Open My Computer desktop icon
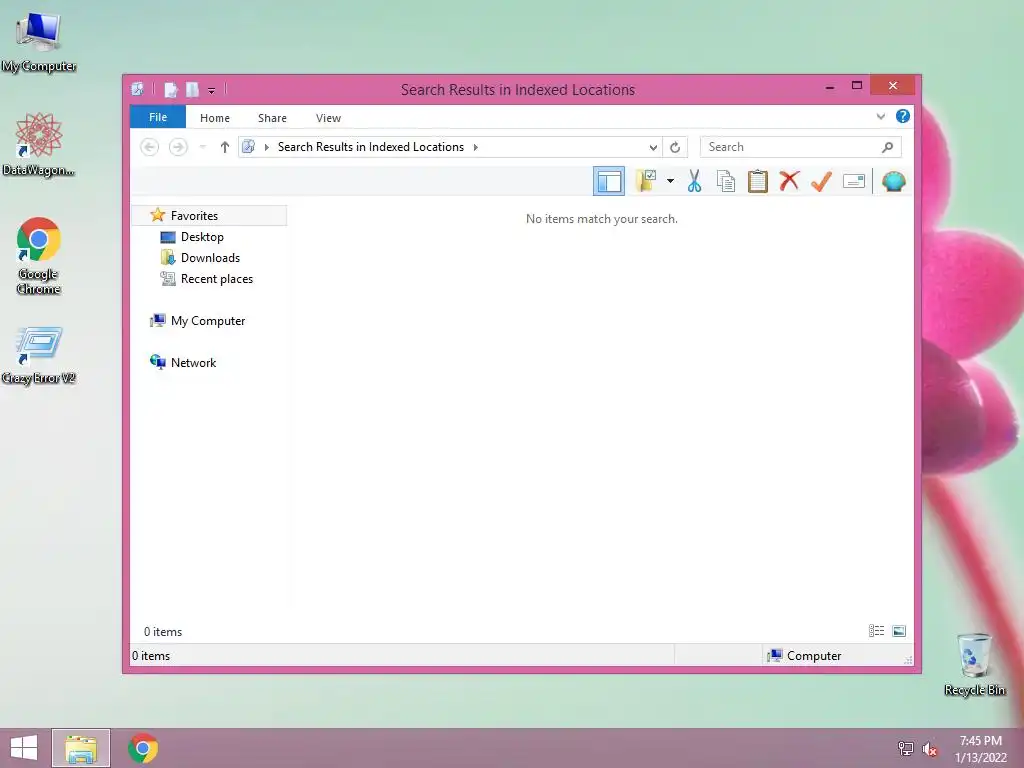Image resolution: width=1024 pixels, height=768 pixels. [39, 42]
